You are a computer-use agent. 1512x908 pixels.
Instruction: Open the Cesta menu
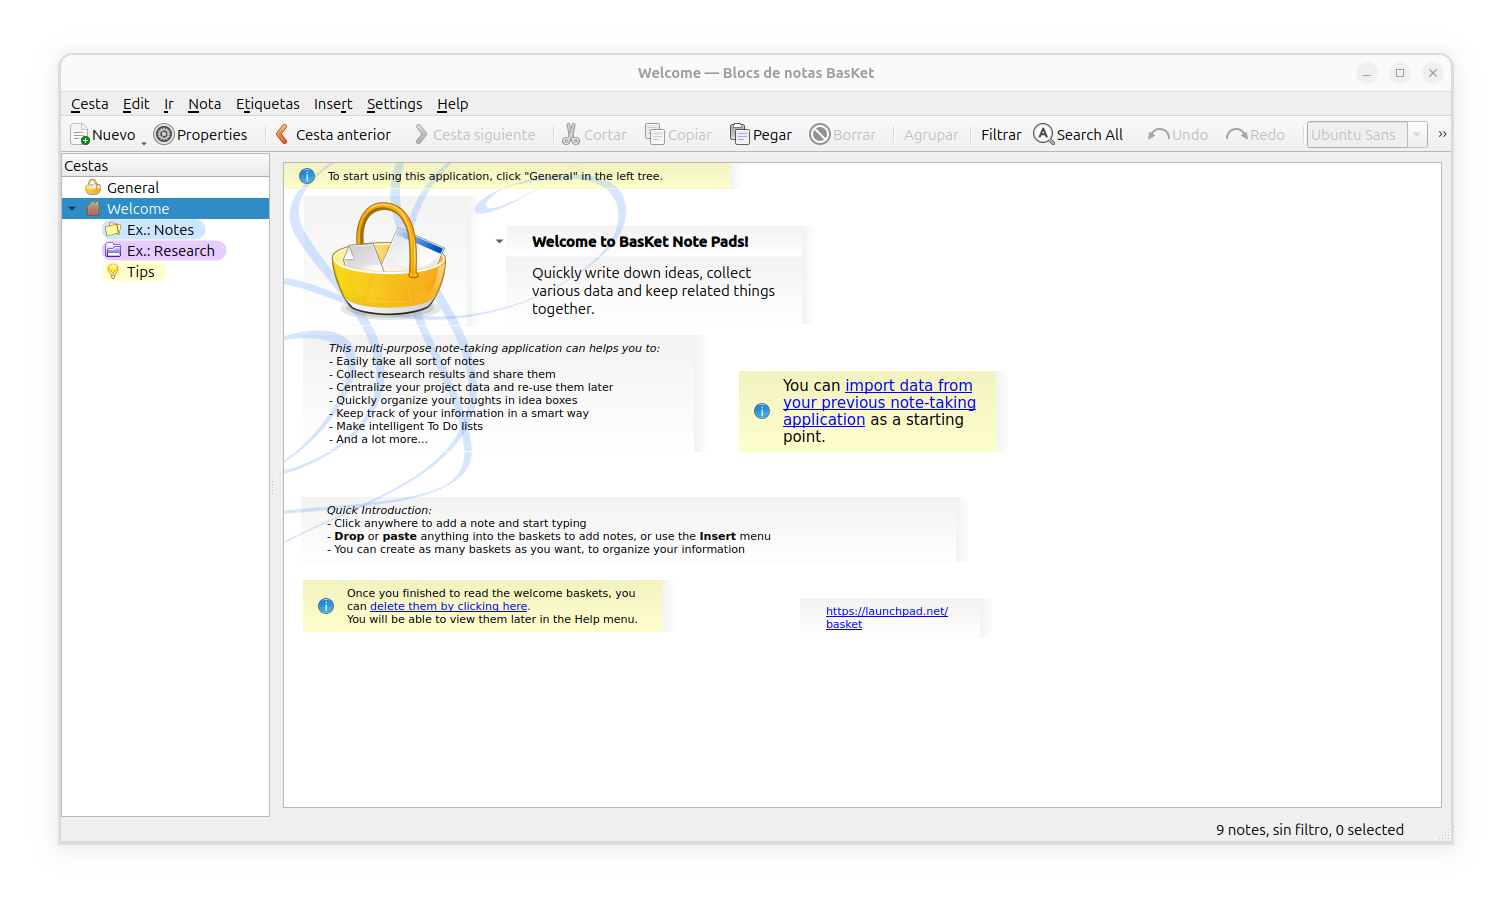(90, 104)
